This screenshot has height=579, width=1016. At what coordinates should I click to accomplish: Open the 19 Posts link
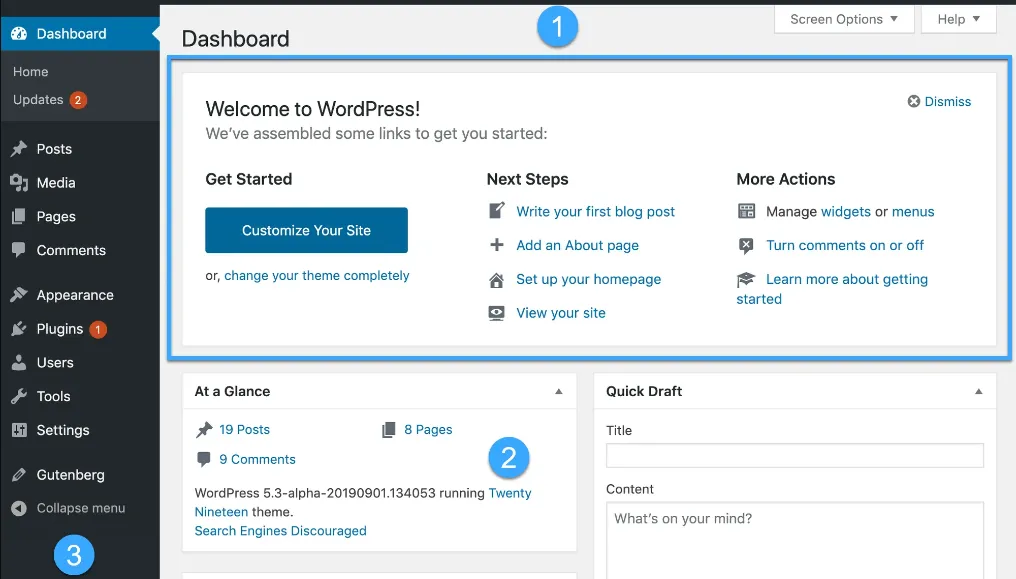click(244, 429)
